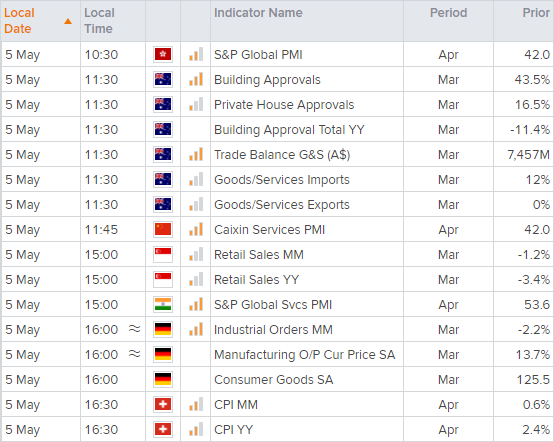Open the Caixin Services PMI indicator

[269, 230]
